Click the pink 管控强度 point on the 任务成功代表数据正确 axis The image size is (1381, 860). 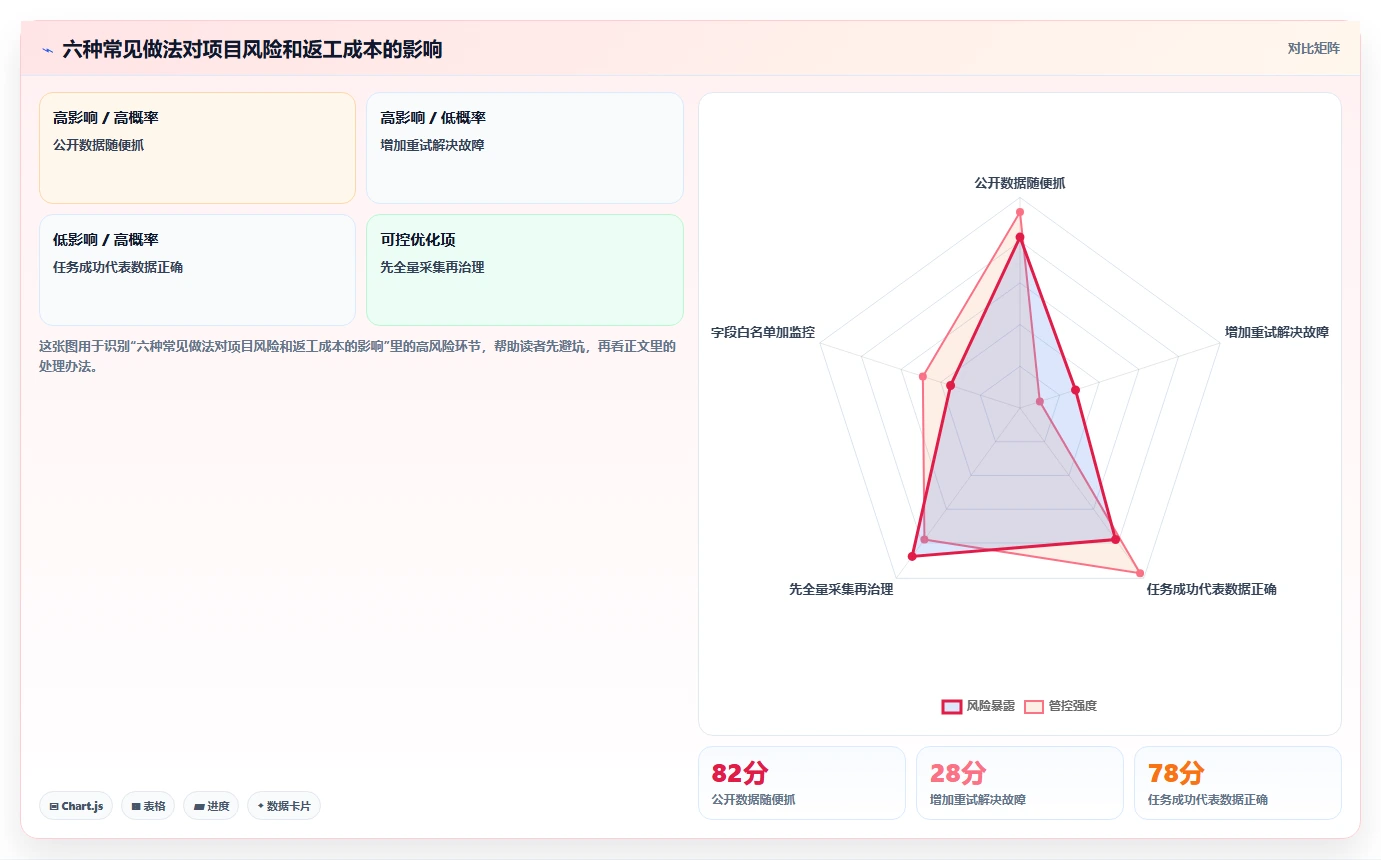click(x=1140, y=573)
